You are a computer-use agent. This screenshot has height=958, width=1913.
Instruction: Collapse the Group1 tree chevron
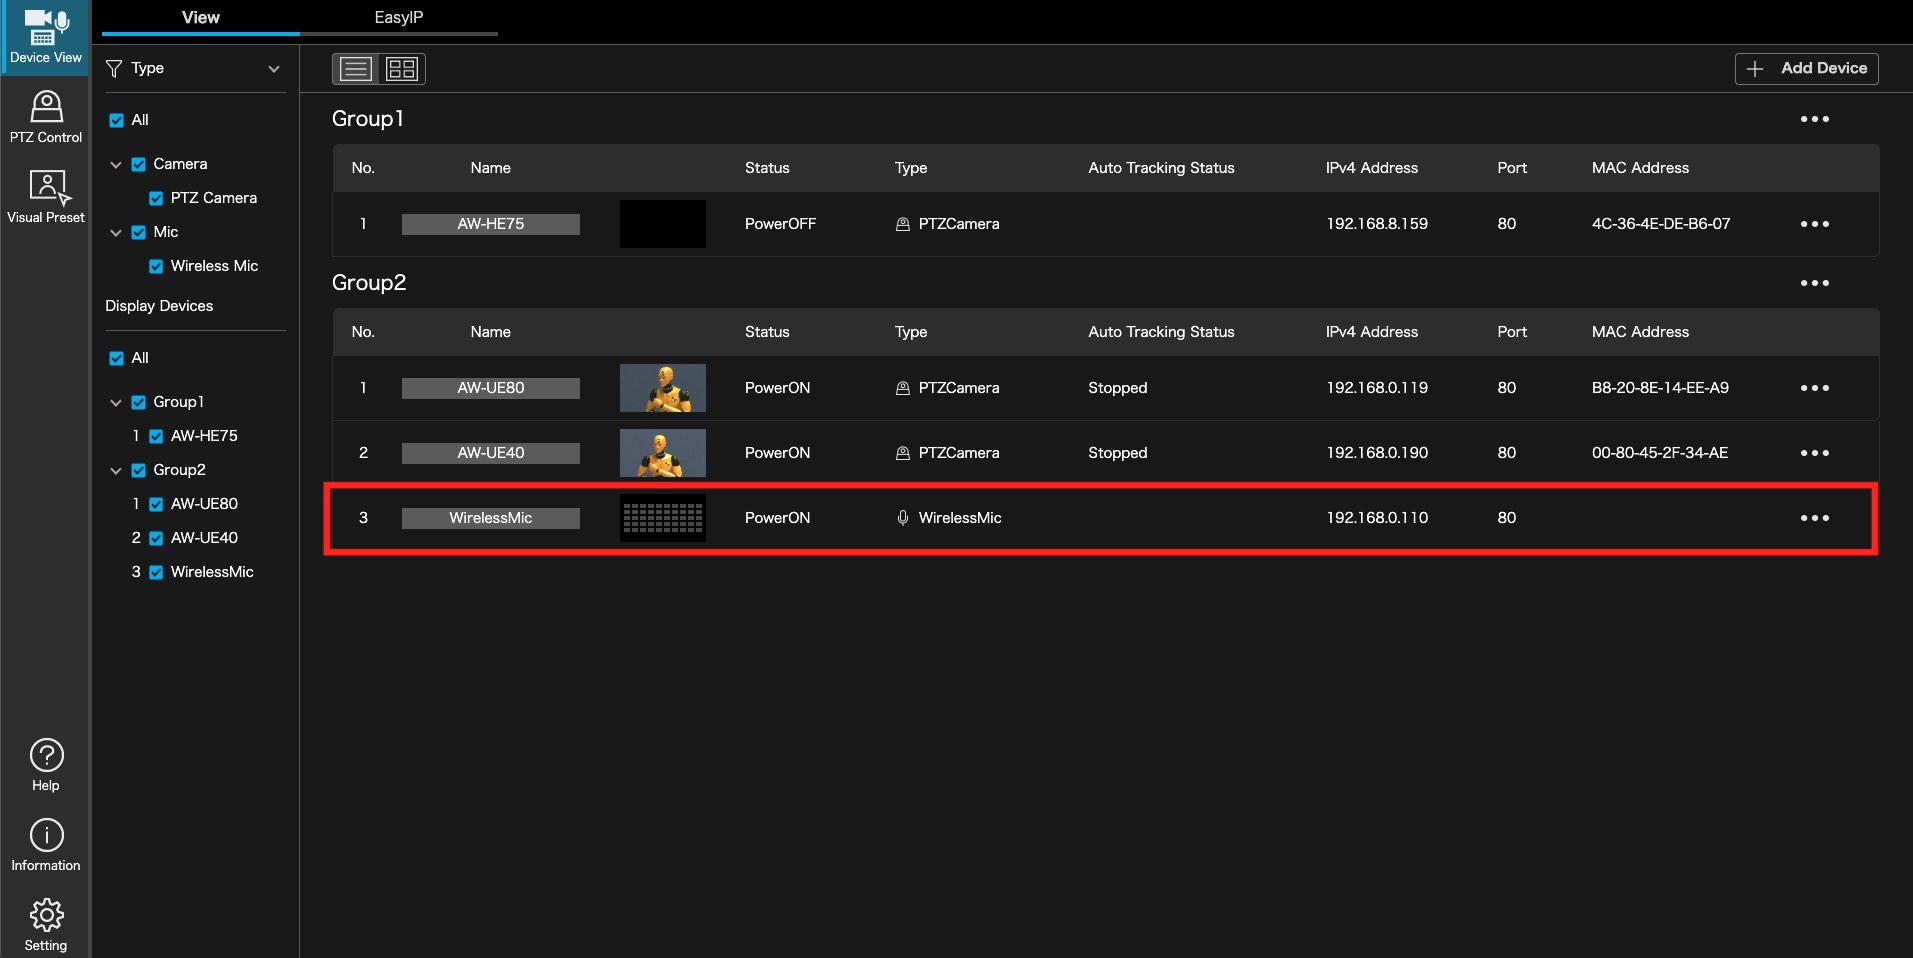coord(116,402)
